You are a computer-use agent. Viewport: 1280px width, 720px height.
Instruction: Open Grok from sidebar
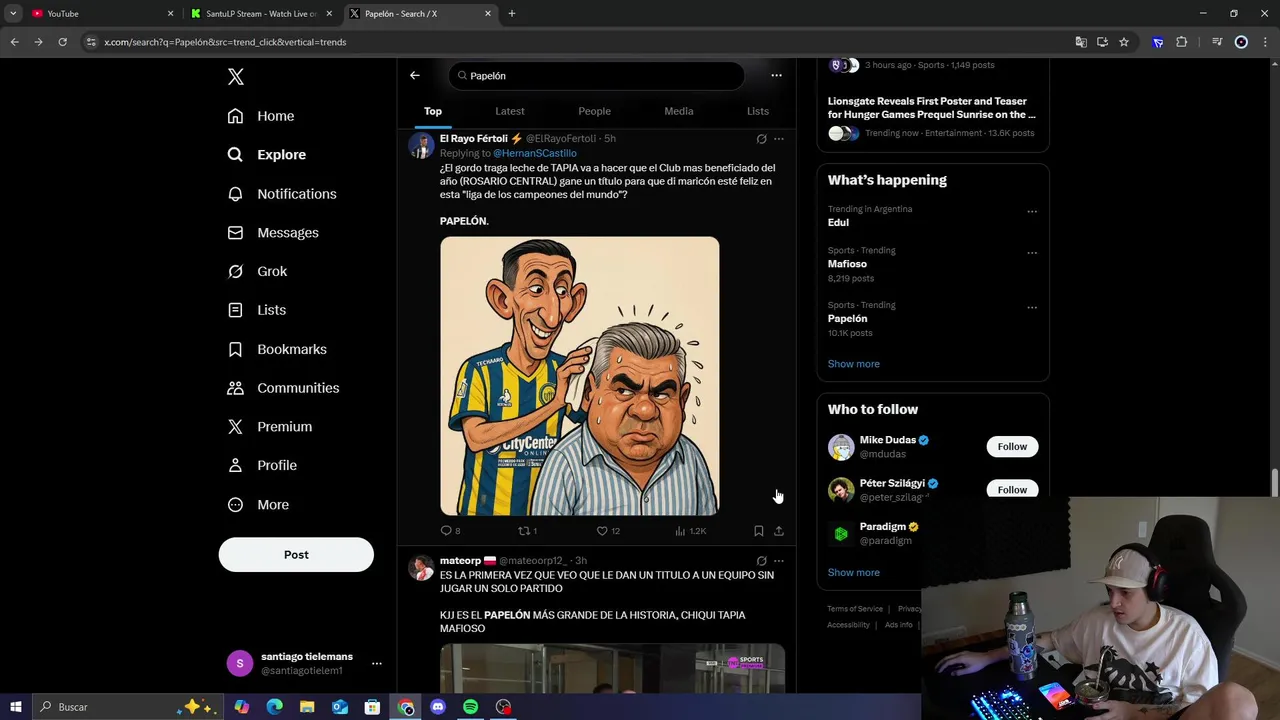(x=257, y=271)
